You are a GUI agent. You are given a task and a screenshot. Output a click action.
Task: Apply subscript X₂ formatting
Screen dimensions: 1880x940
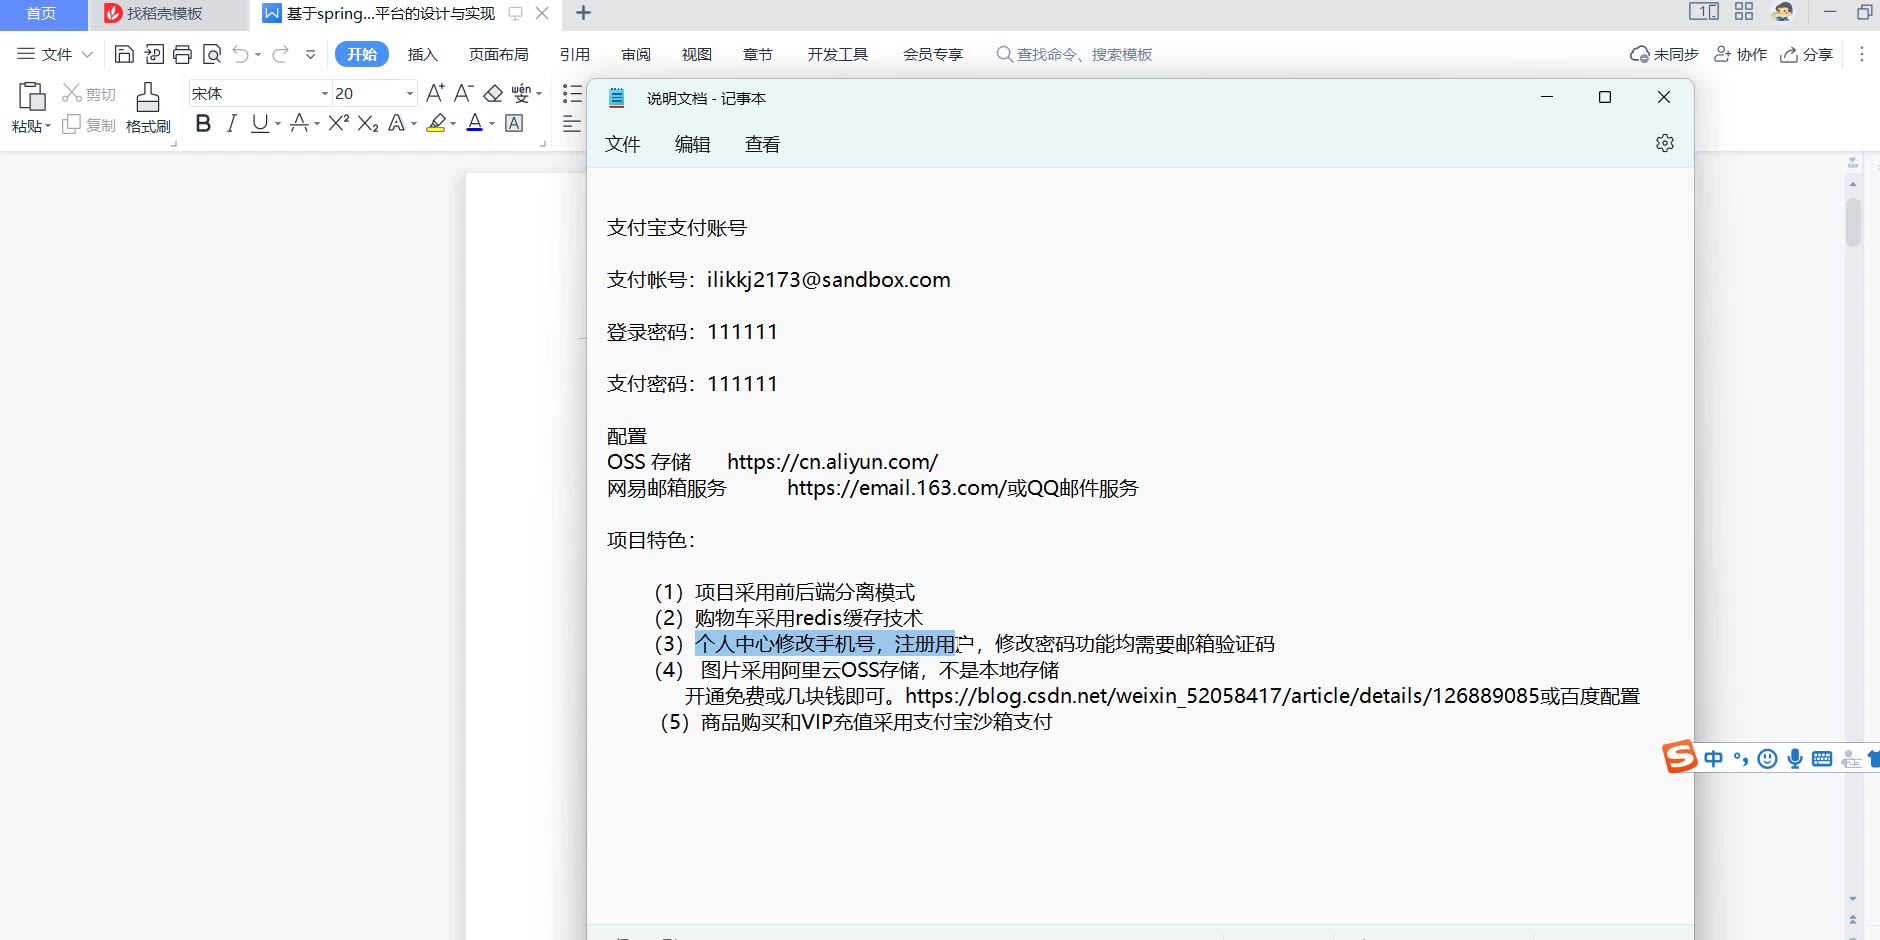pos(368,123)
